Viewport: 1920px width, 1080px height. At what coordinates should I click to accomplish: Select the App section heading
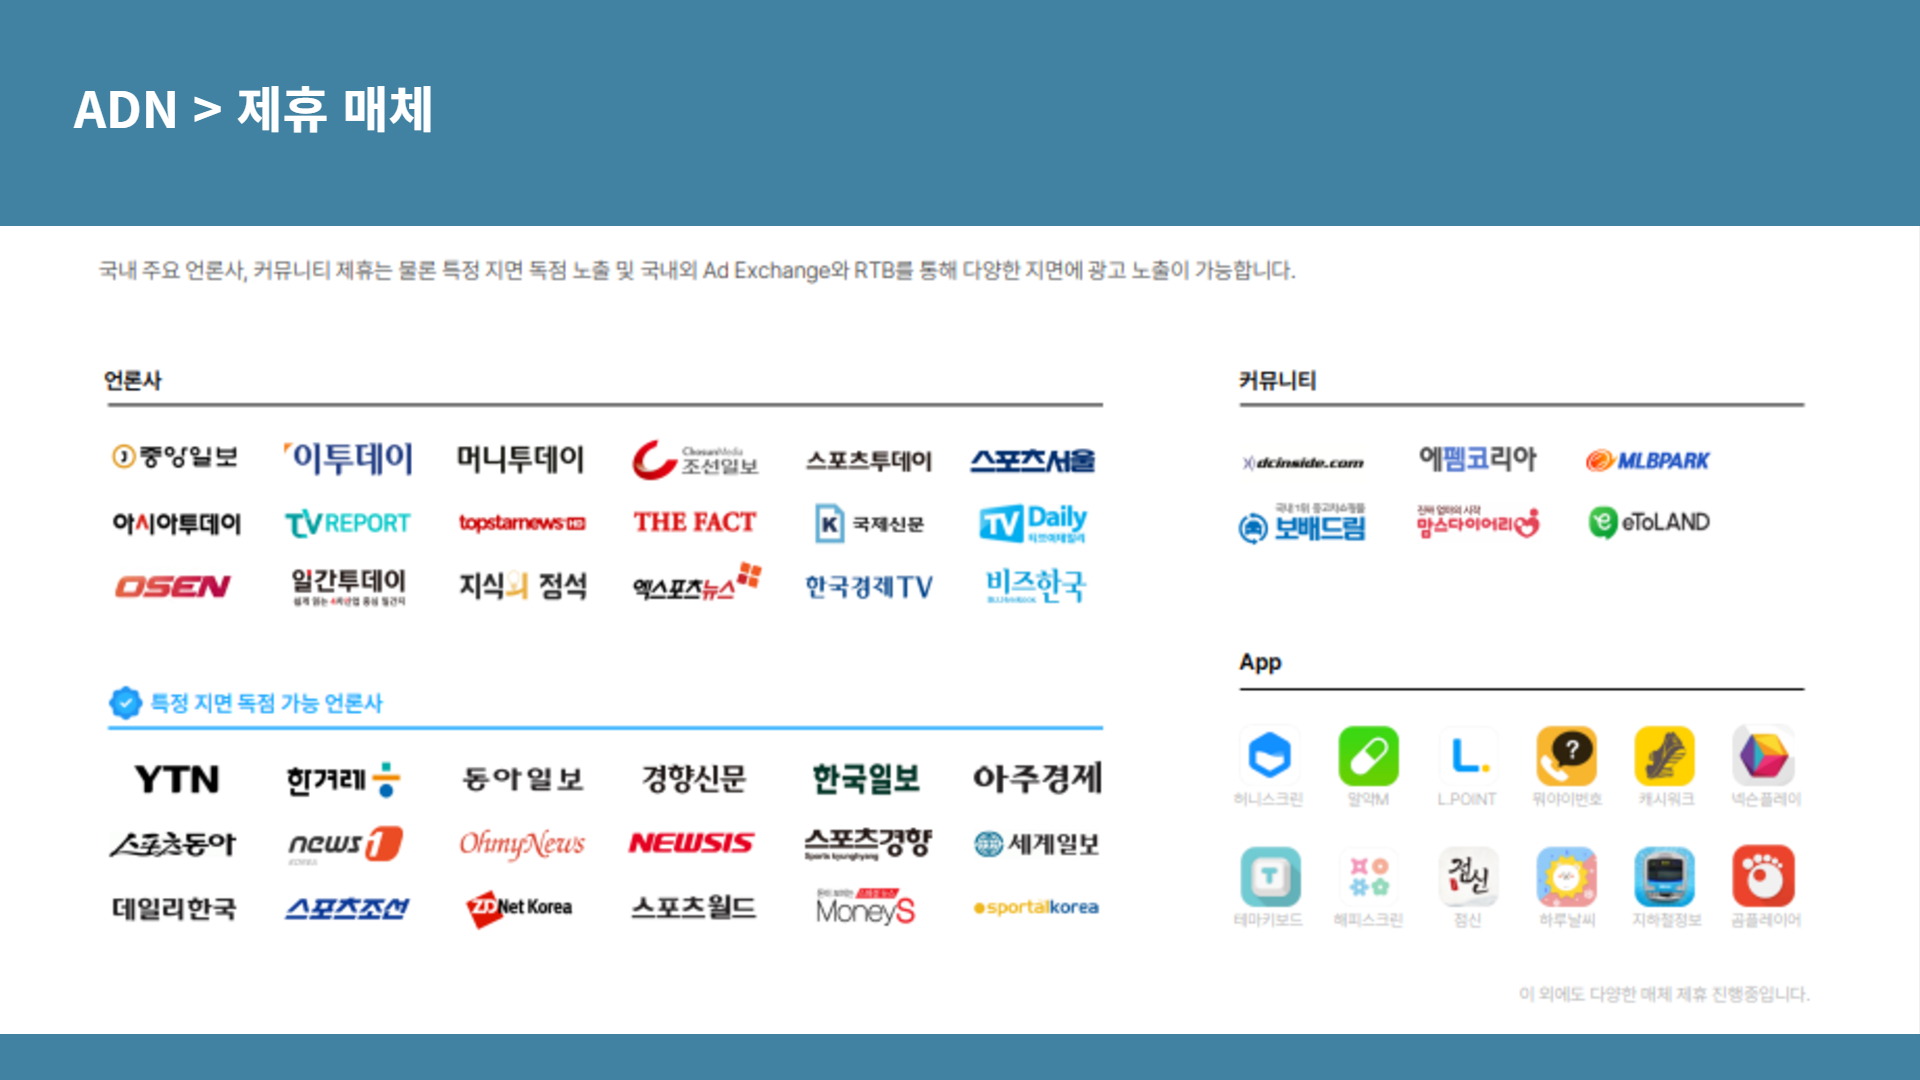coord(1260,662)
